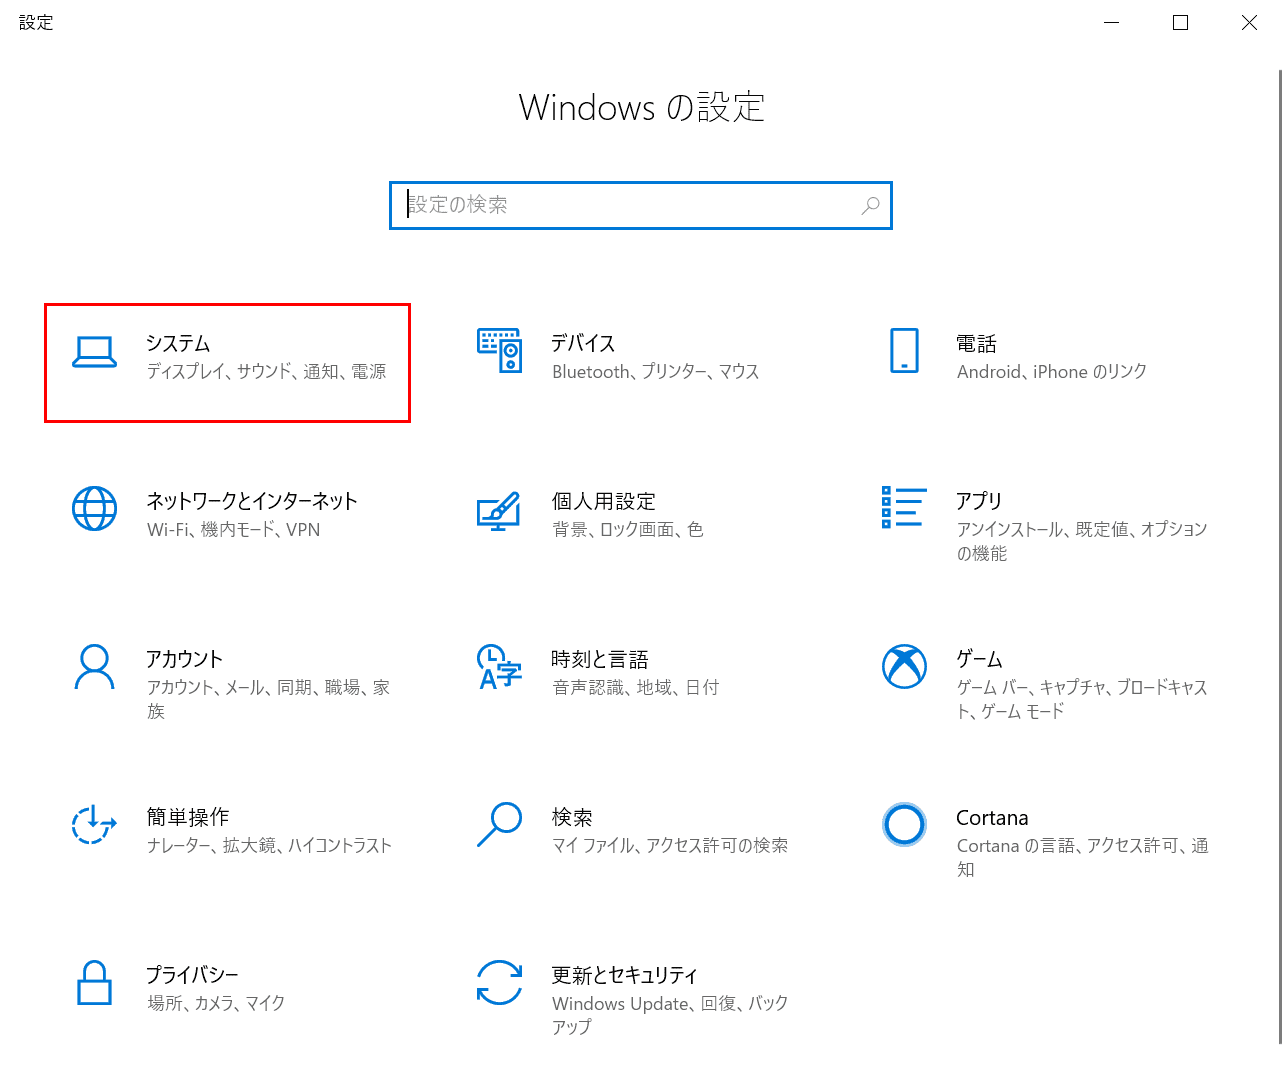The width and height of the screenshot is (1285, 1076).
Task: Click the ゲーム Xbox icon
Action: pos(904,666)
